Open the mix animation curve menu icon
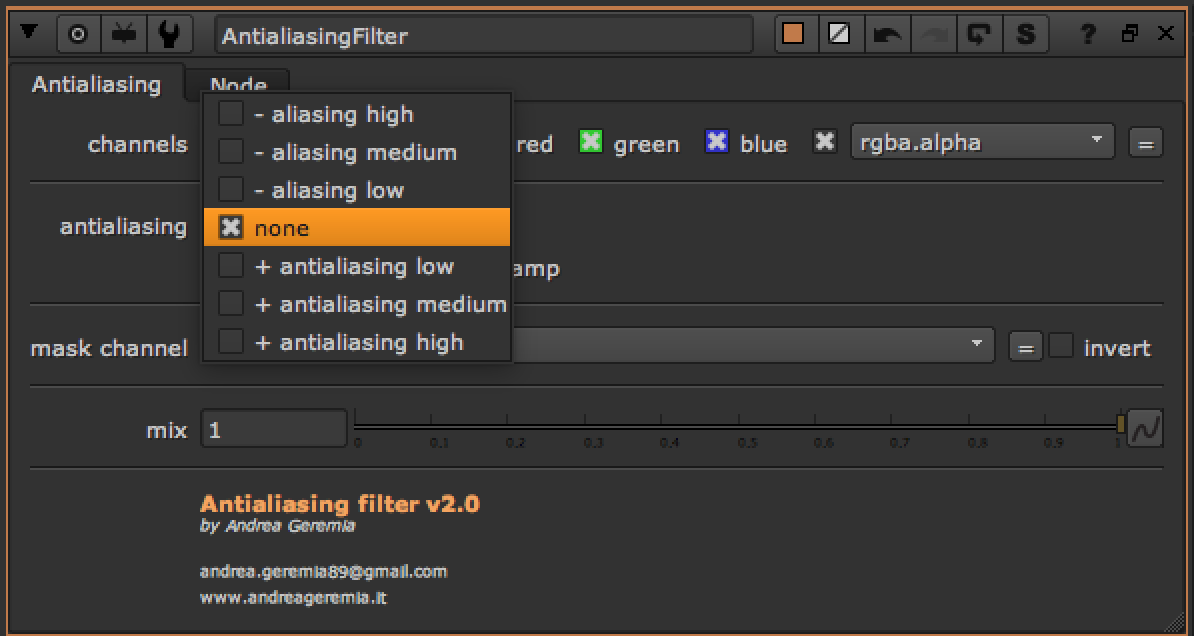 1145,429
